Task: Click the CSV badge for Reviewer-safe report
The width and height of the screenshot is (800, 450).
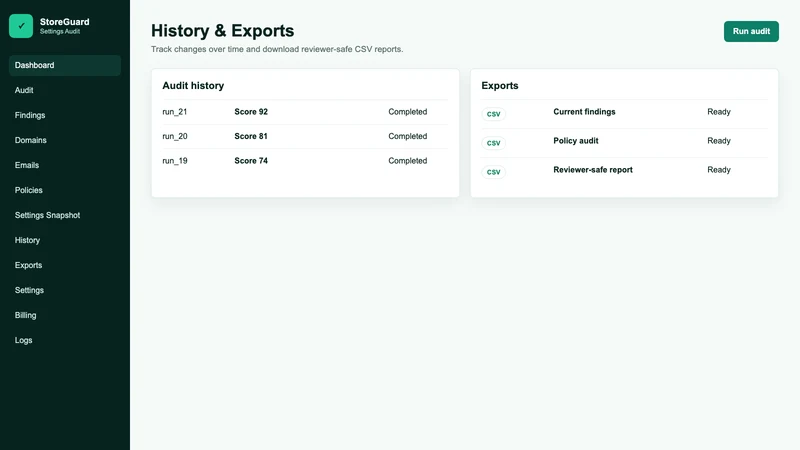Action: click(493, 172)
